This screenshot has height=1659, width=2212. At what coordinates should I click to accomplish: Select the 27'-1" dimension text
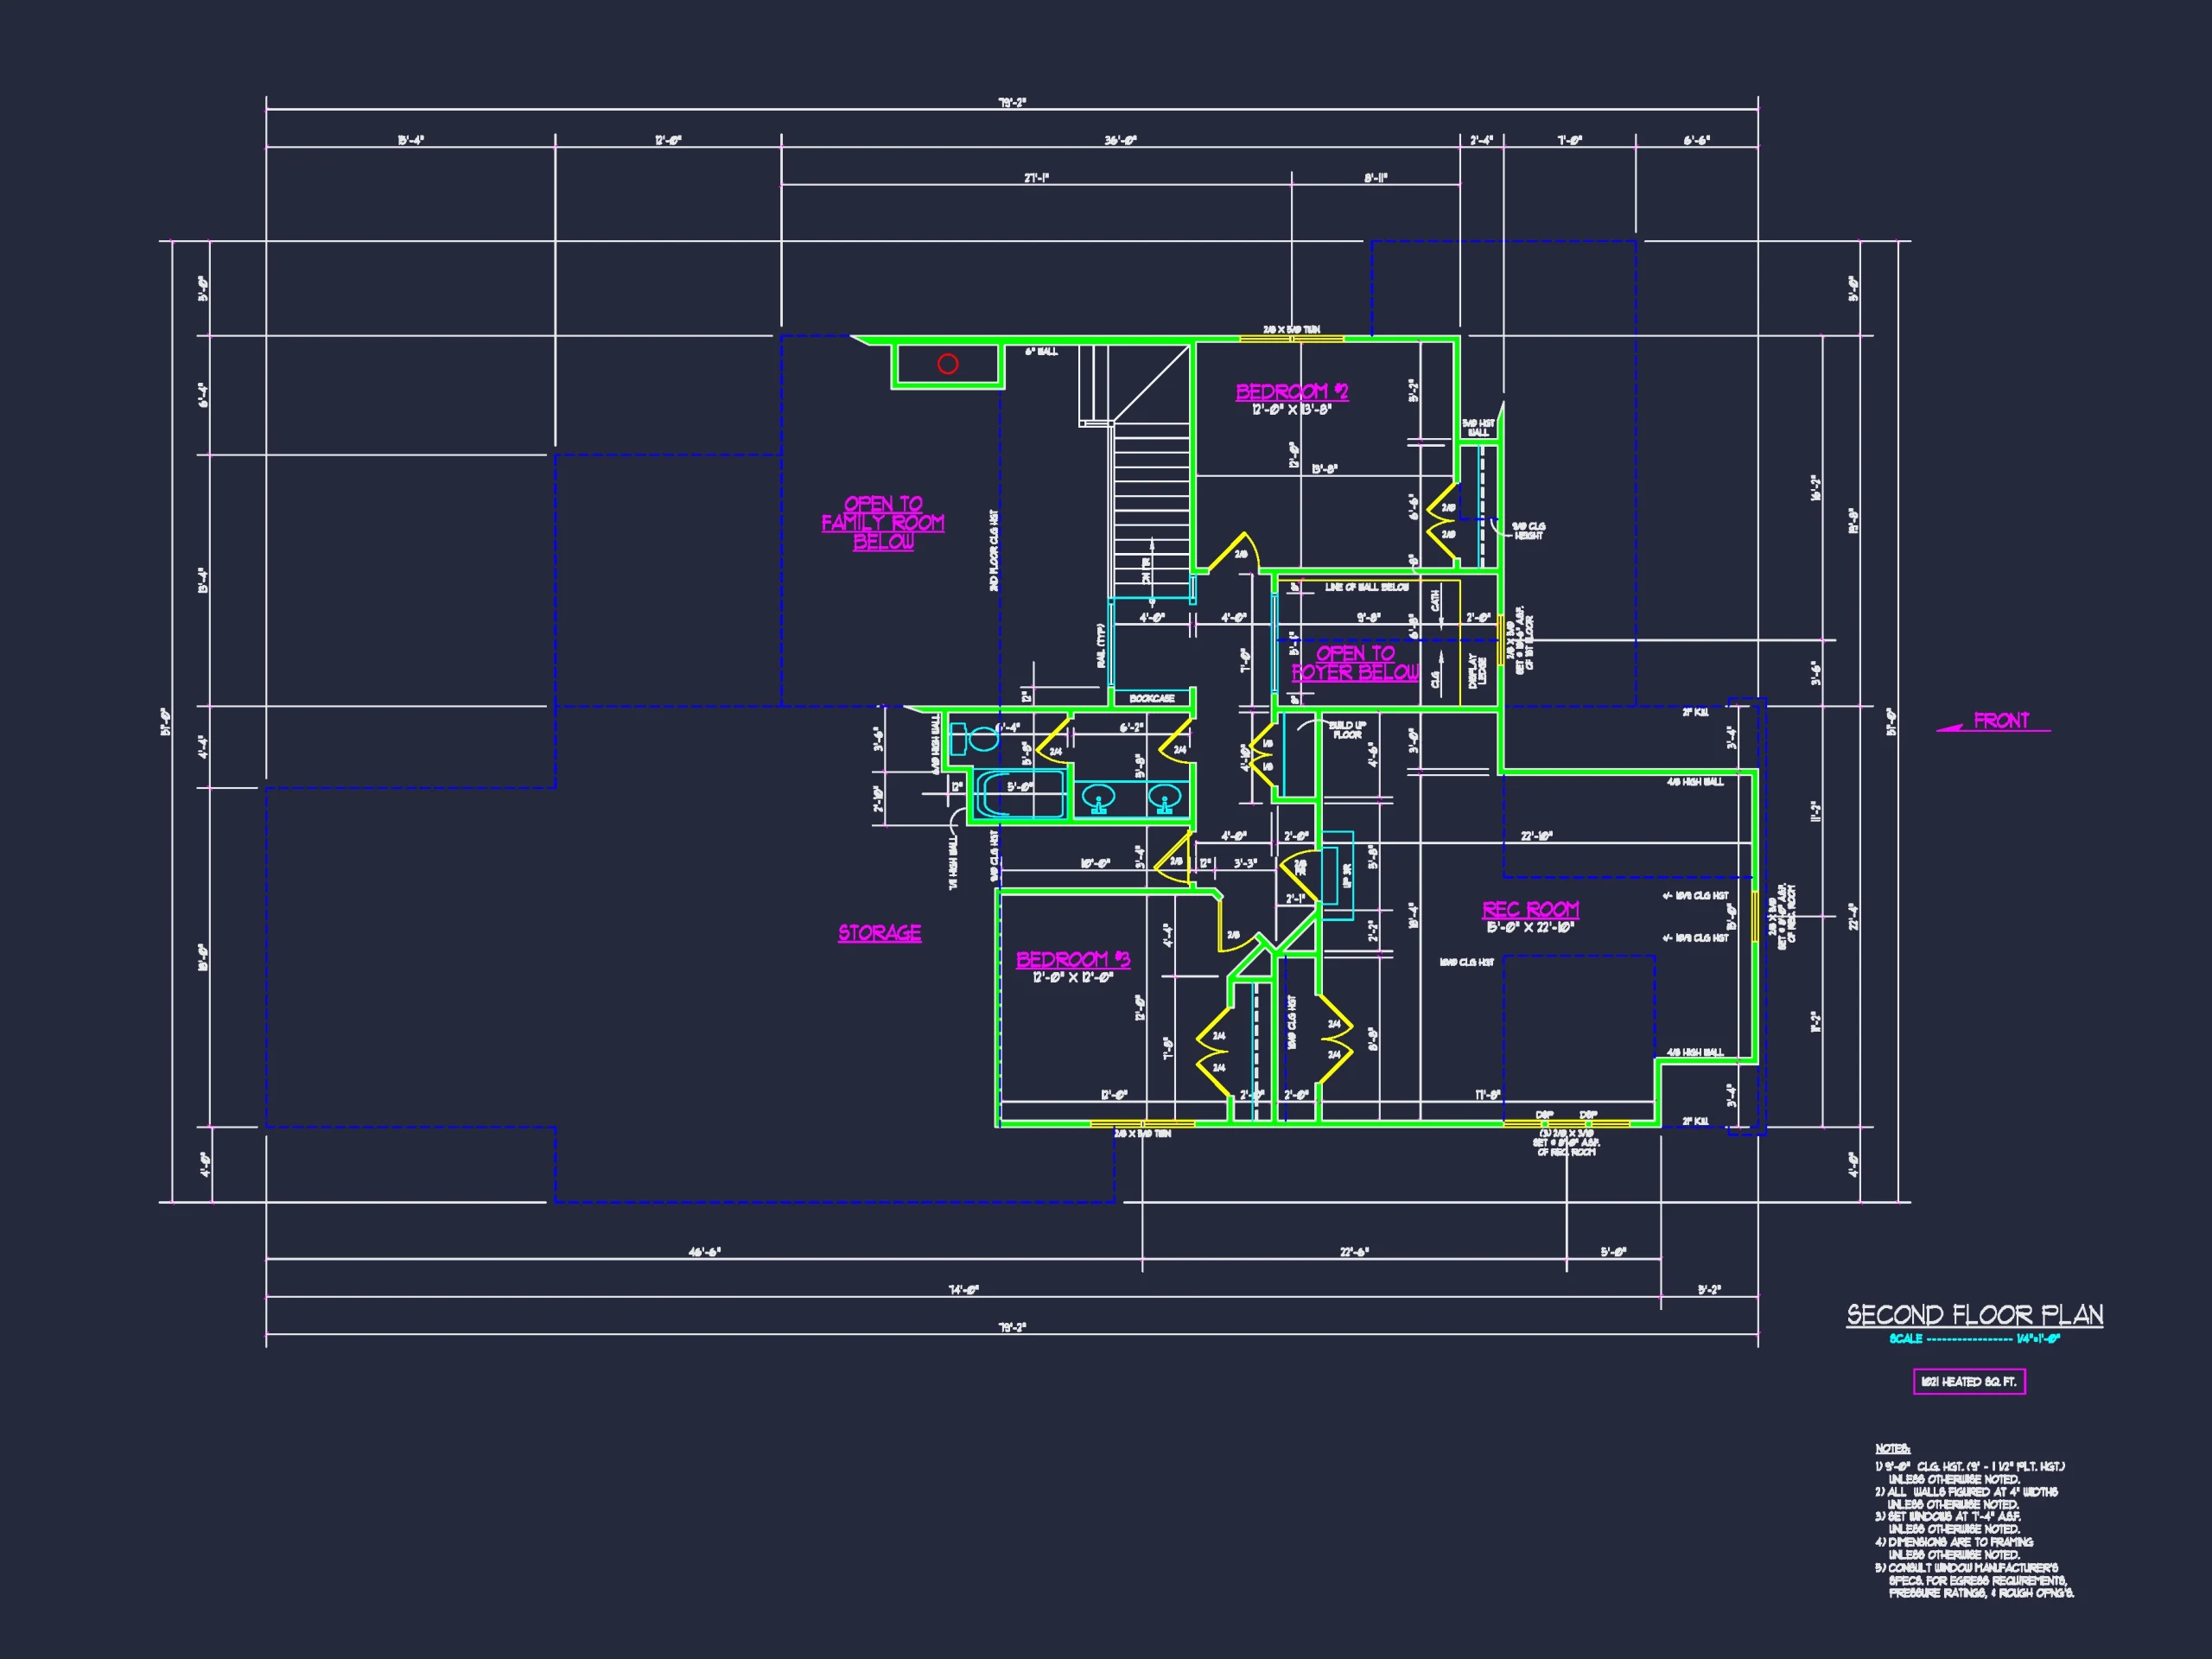(1036, 178)
